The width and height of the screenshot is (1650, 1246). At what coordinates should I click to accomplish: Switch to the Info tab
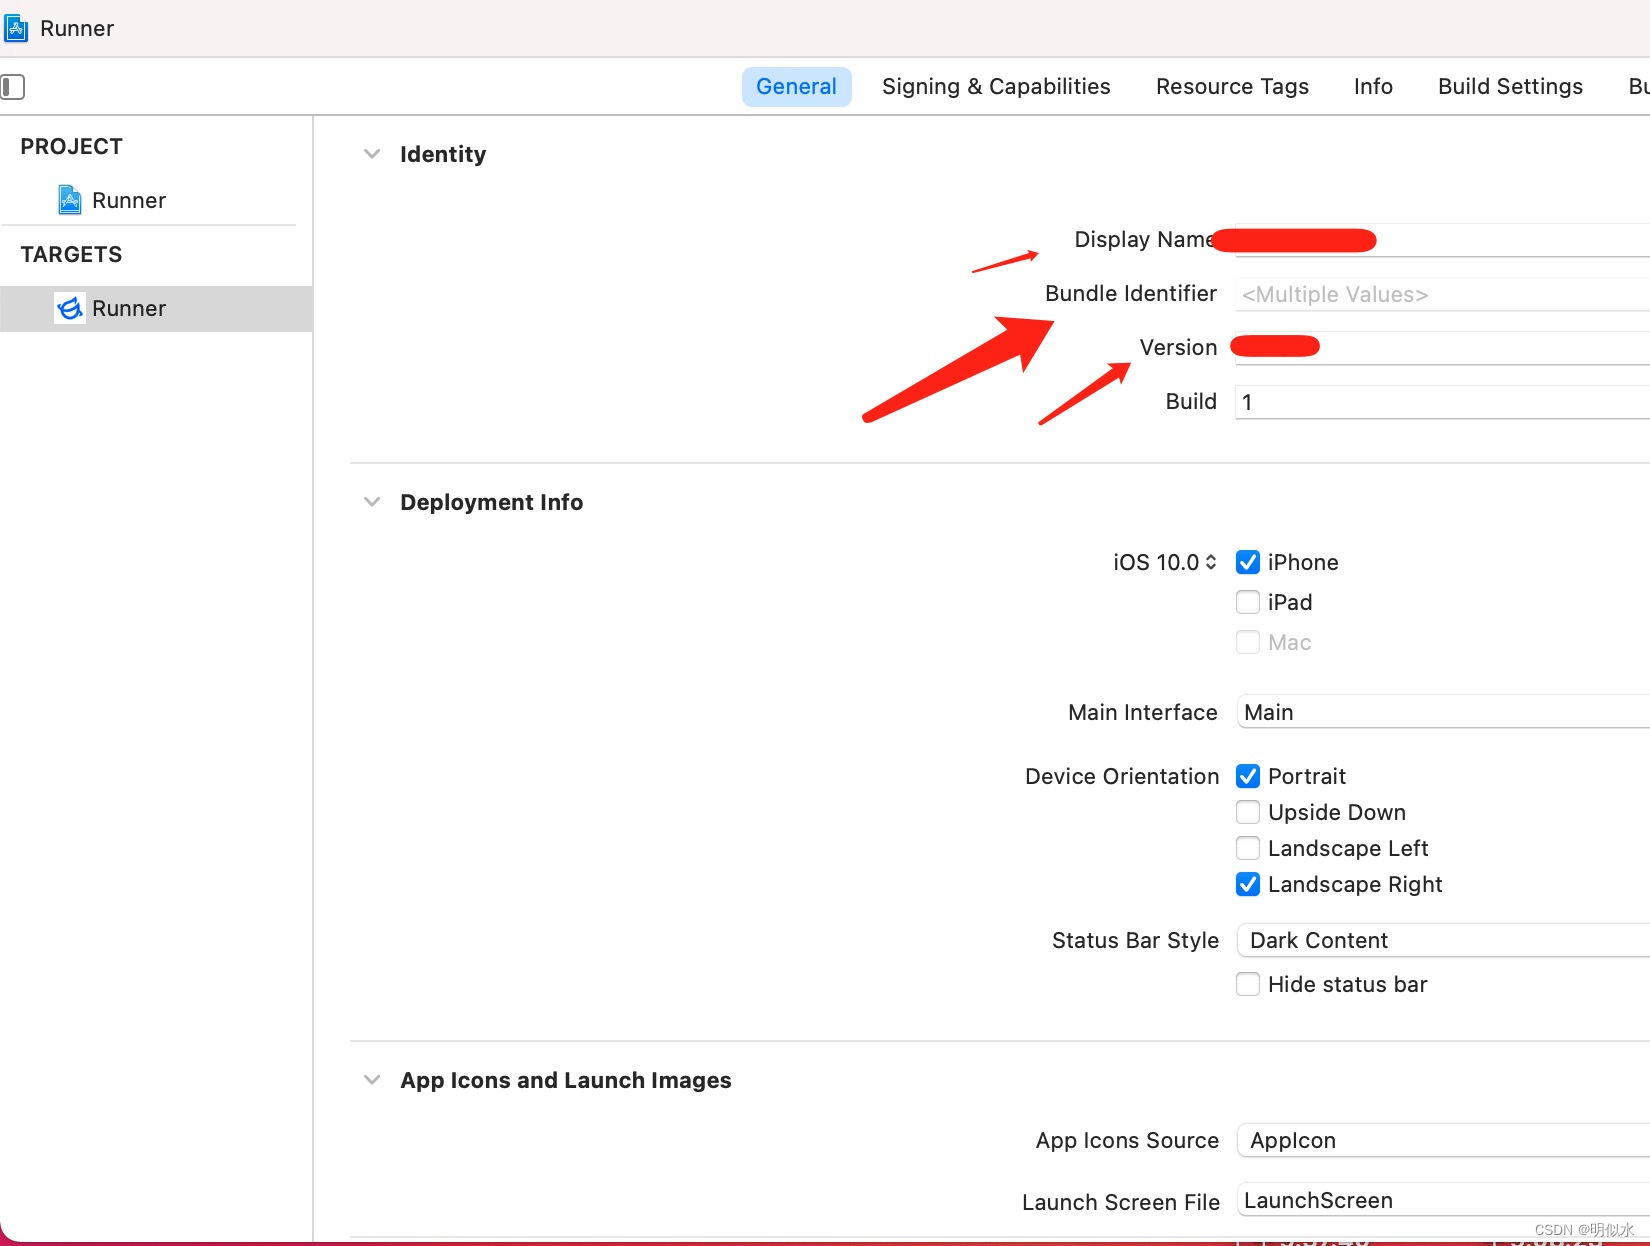1373,87
